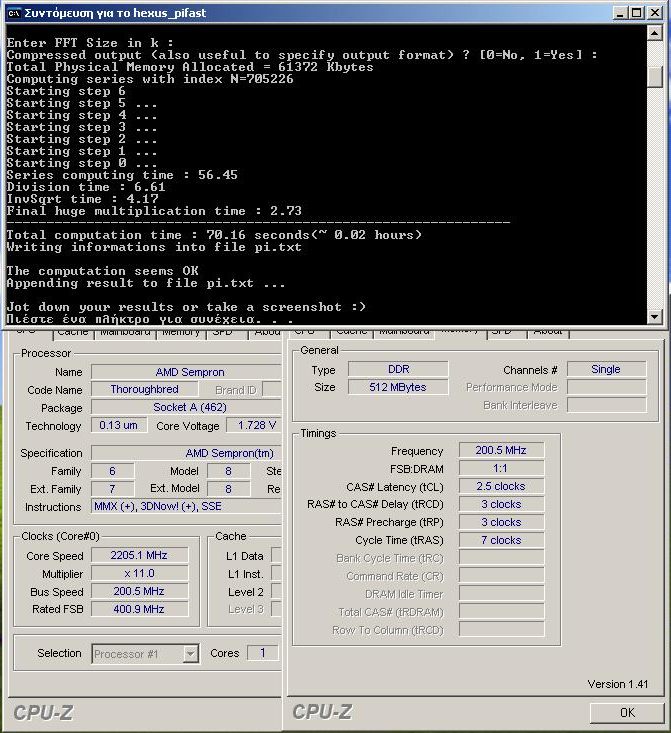Screen dimensions: 671x733
Task: Minimize the hexus_pifast console window
Action: [620, 13]
